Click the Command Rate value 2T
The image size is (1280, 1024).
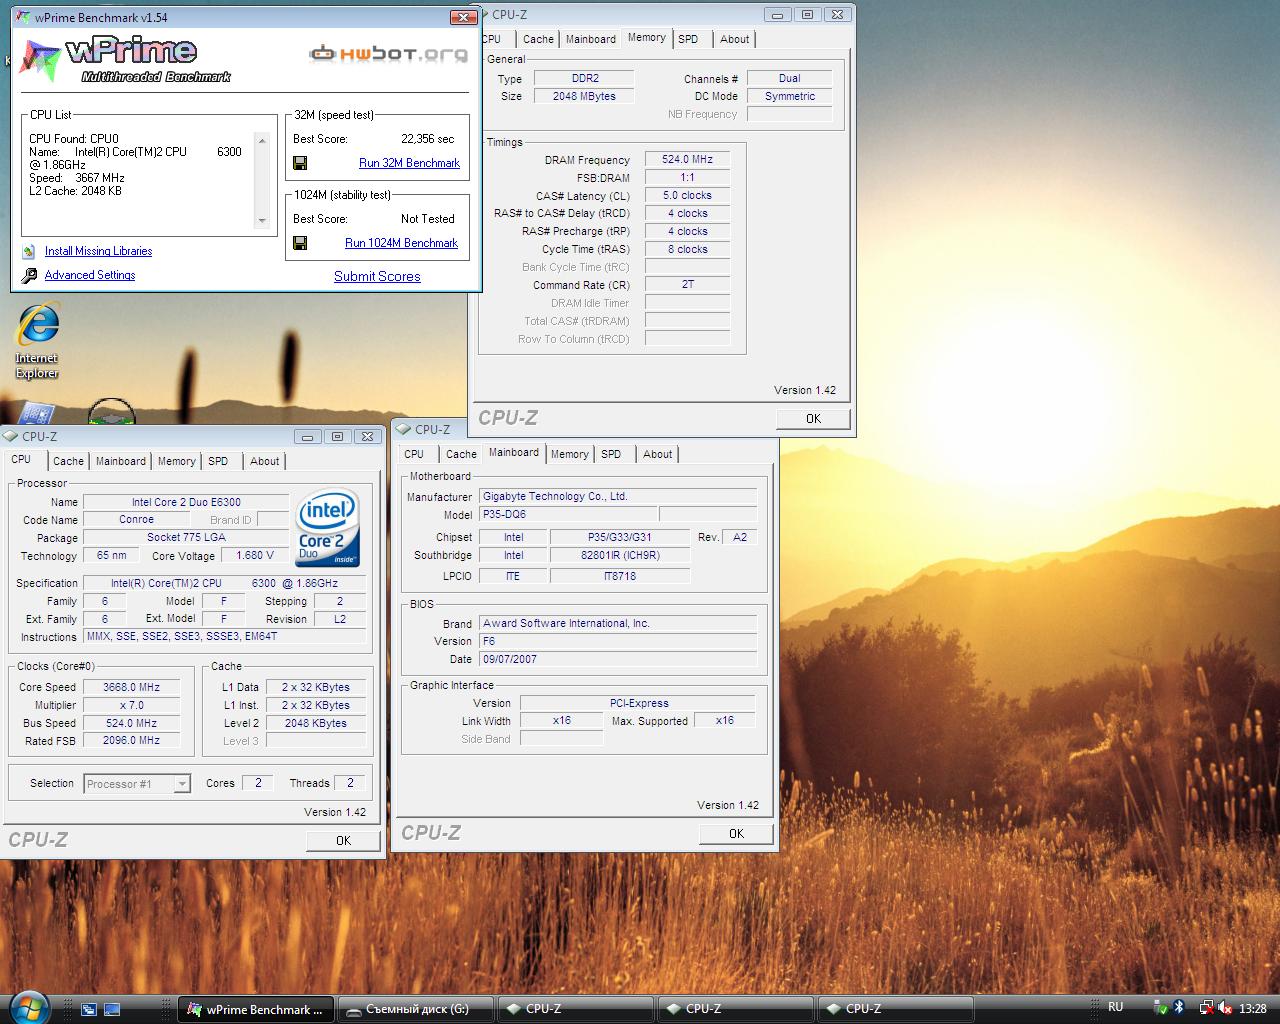tap(688, 284)
